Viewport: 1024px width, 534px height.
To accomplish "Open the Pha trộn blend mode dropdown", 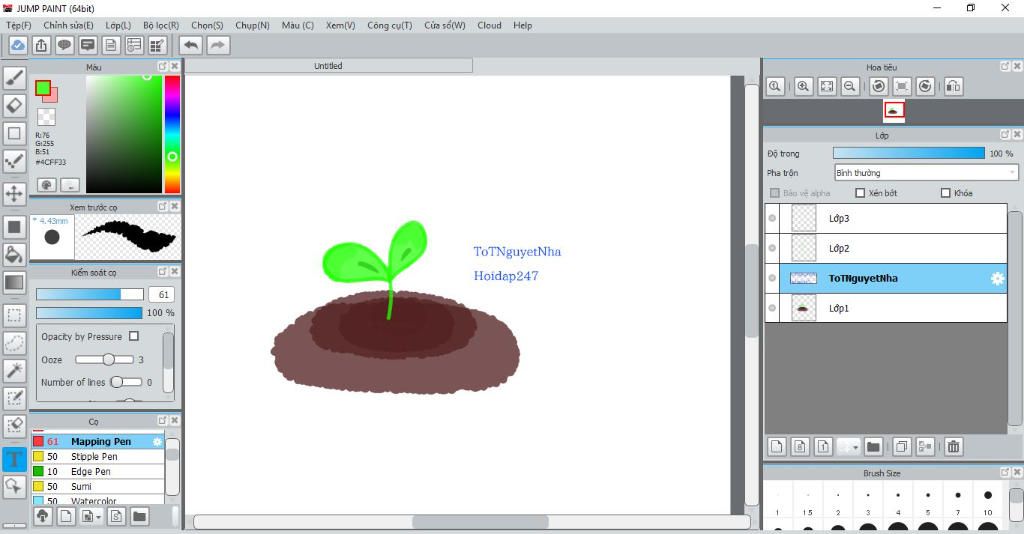I will 925,172.
